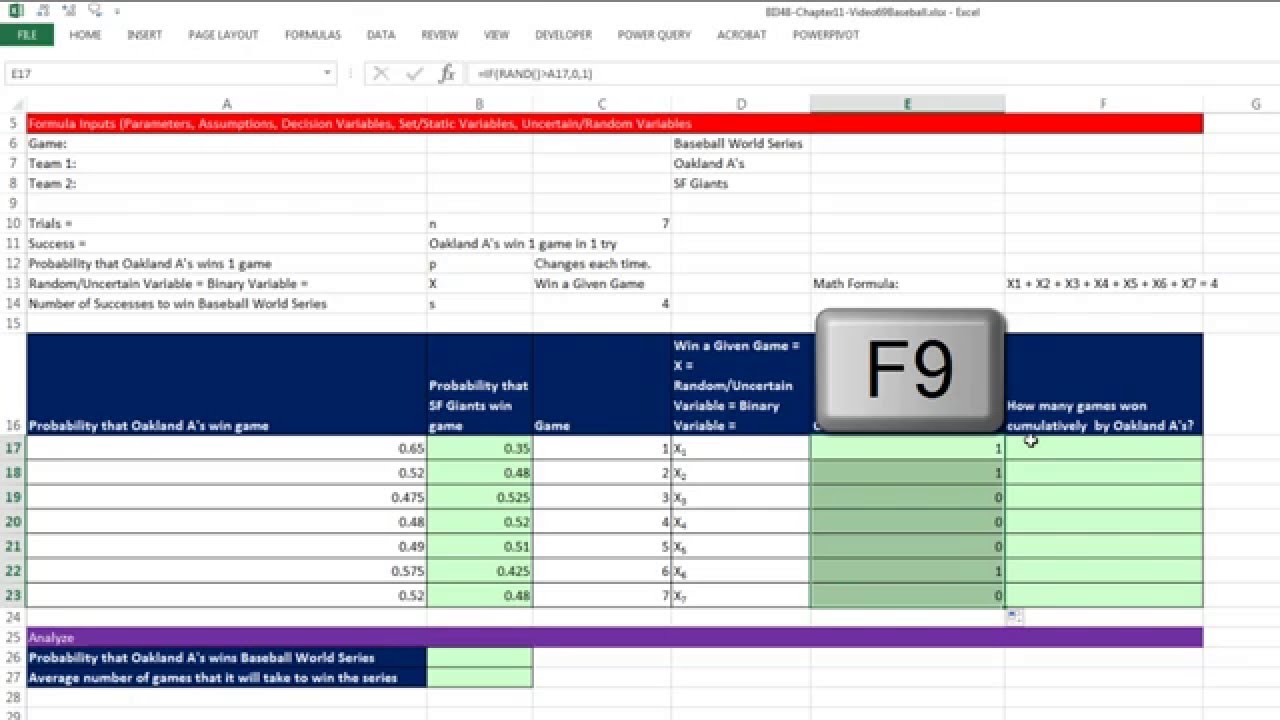The image size is (1280, 720).
Task: Select 'Average number of games that it will take'
Action: (227, 677)
